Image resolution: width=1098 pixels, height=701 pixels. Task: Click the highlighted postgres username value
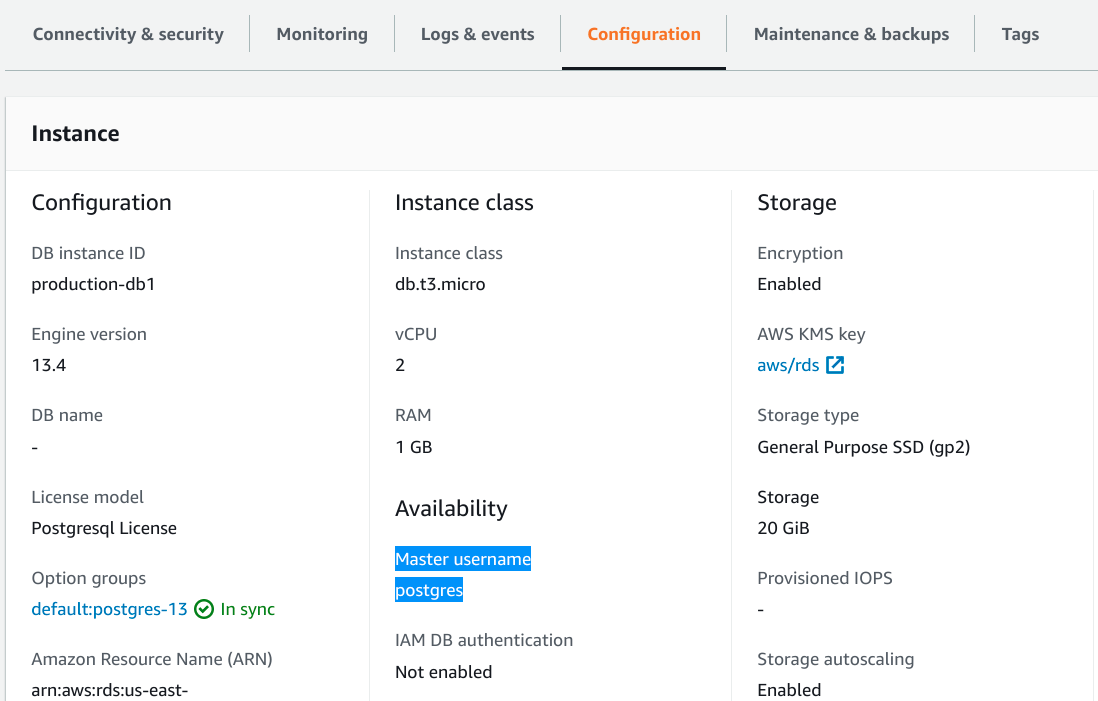click(x=429, y=590)
